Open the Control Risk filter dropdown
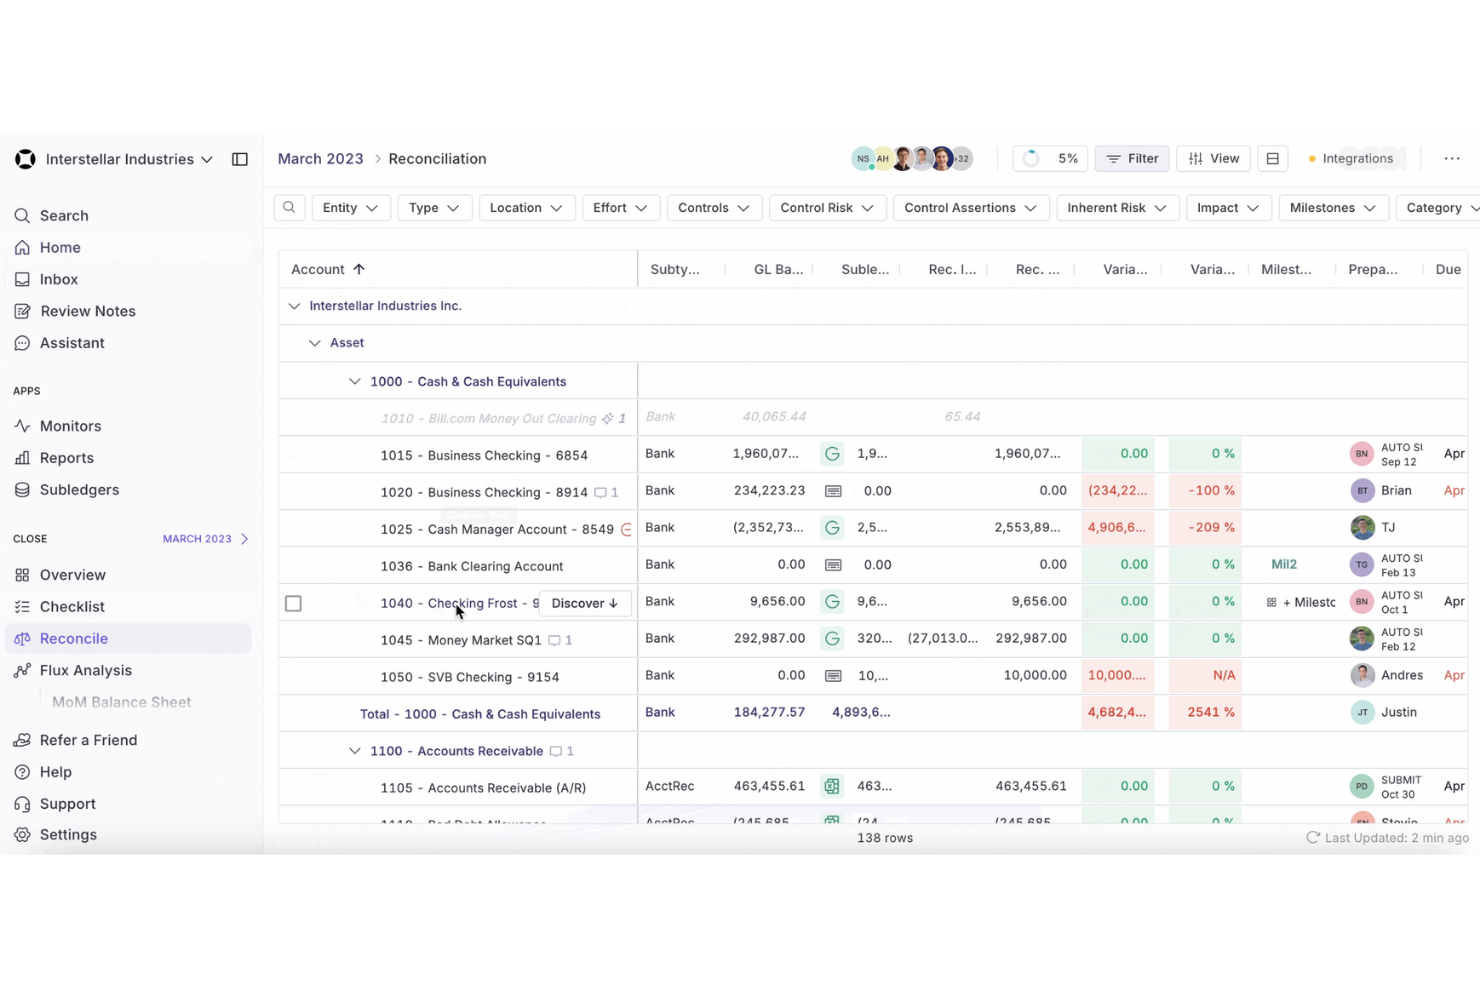The image size is (1480, 987). (827, 208)
